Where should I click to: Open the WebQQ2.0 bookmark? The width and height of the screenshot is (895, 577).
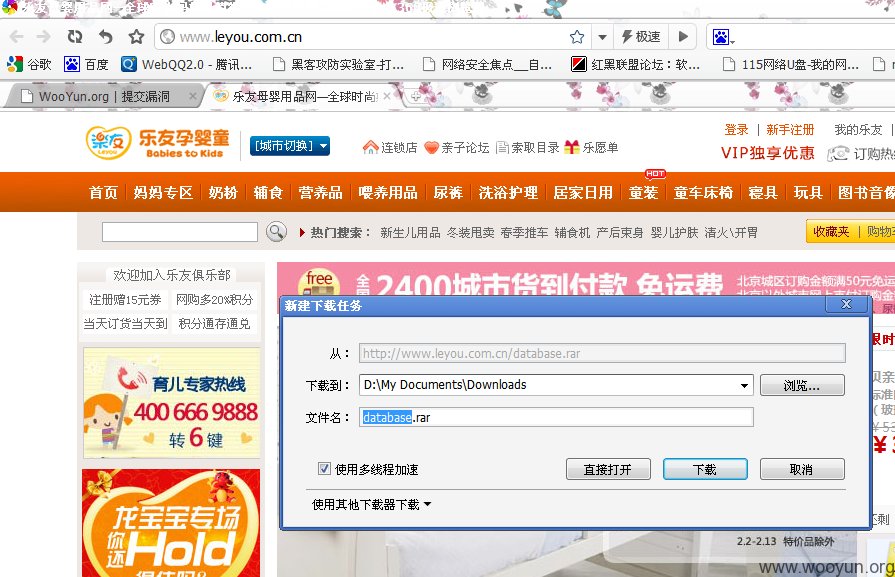point(187,64)
